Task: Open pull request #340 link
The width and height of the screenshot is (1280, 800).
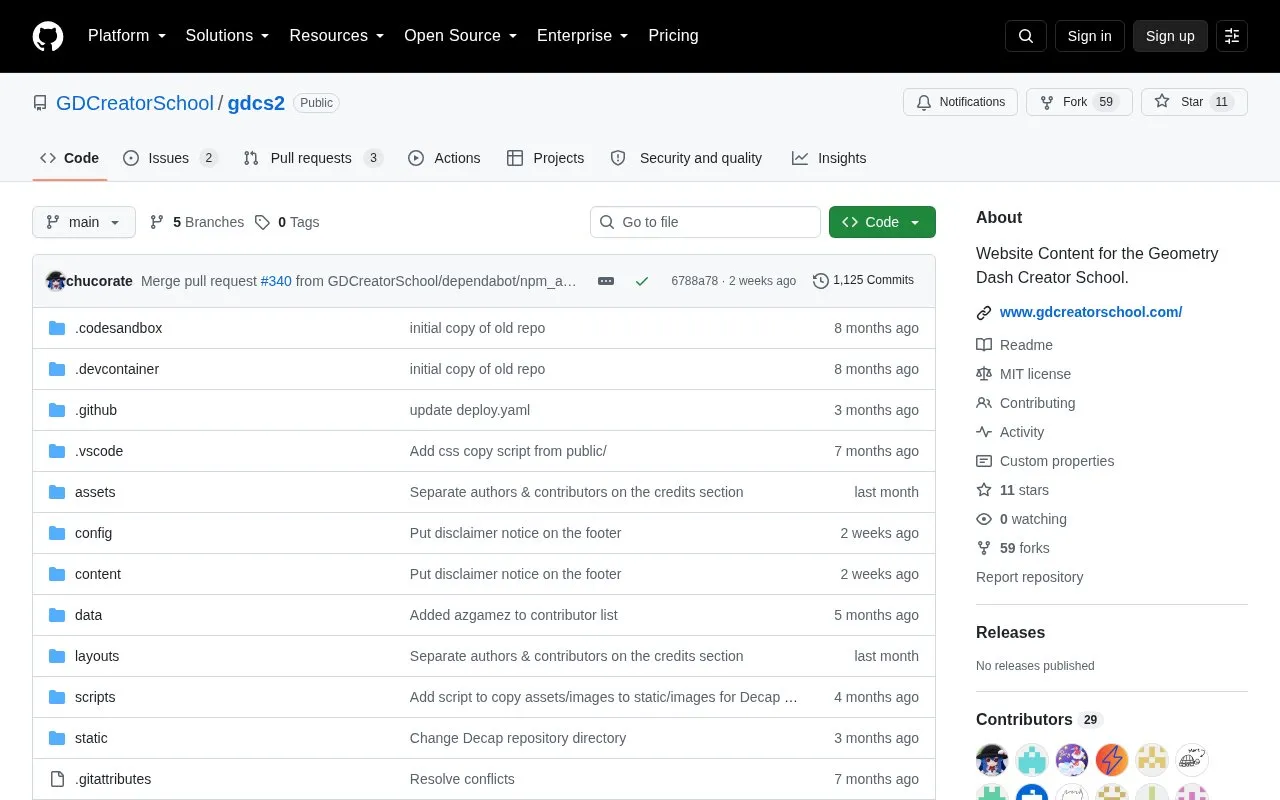Action: click(x=276, y=281)
